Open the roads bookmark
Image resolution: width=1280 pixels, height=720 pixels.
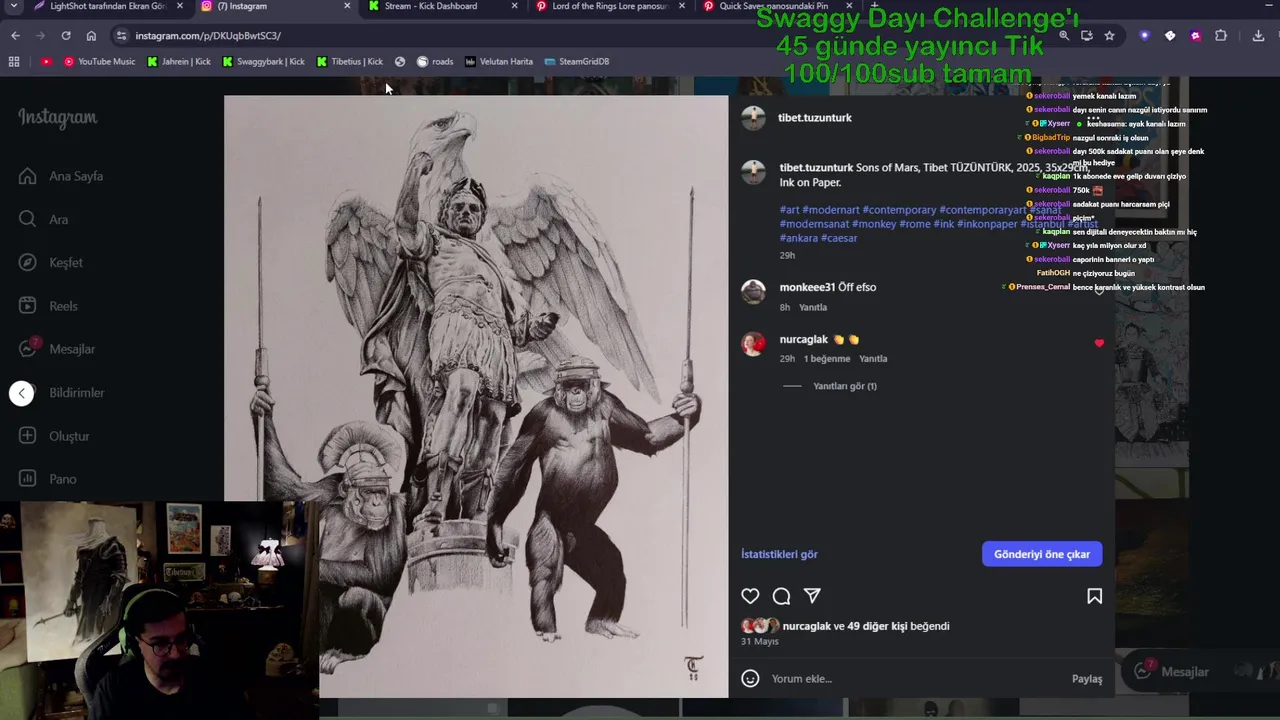435,61
